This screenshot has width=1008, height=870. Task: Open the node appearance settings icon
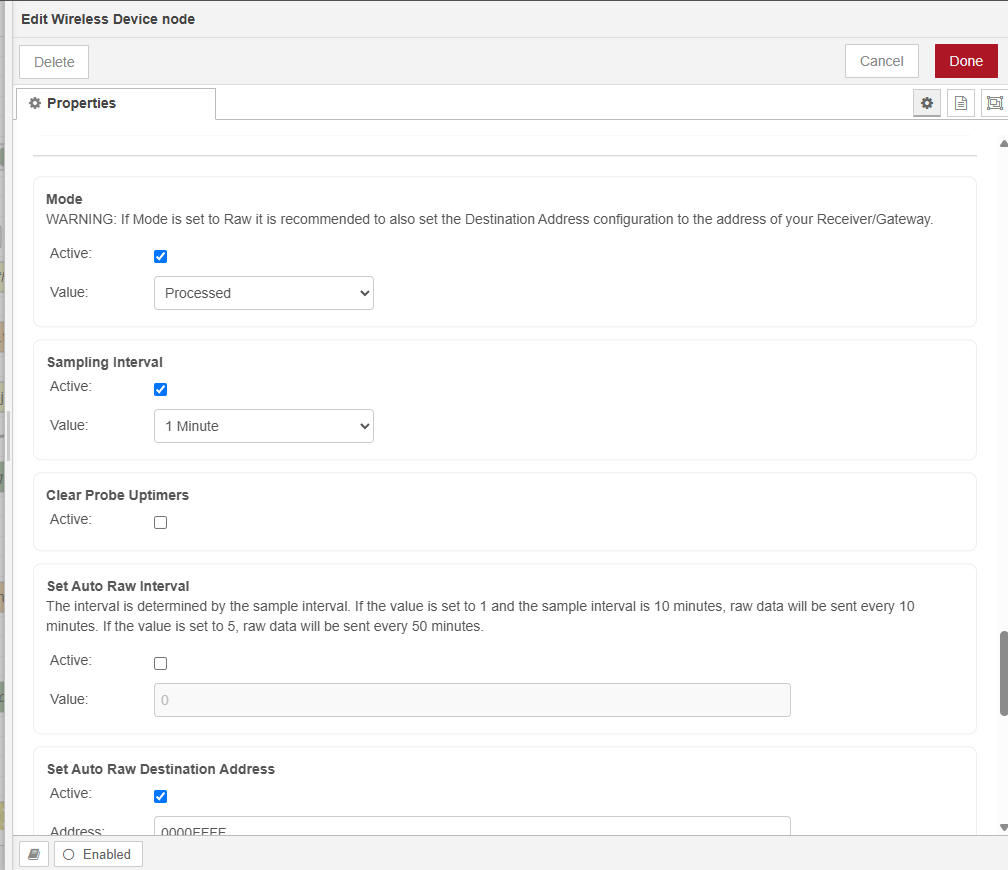coord(993,103)
